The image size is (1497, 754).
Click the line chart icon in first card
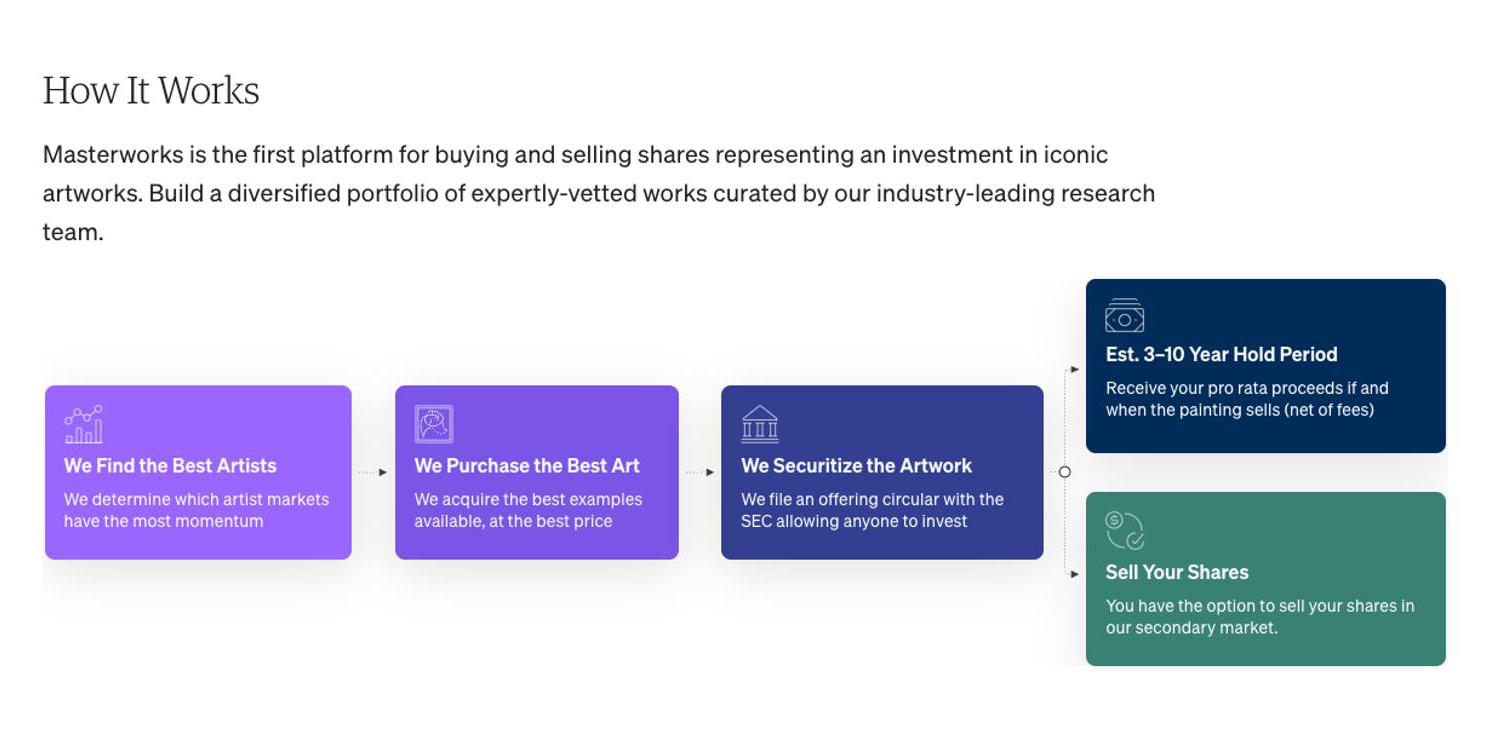(83, 424)
